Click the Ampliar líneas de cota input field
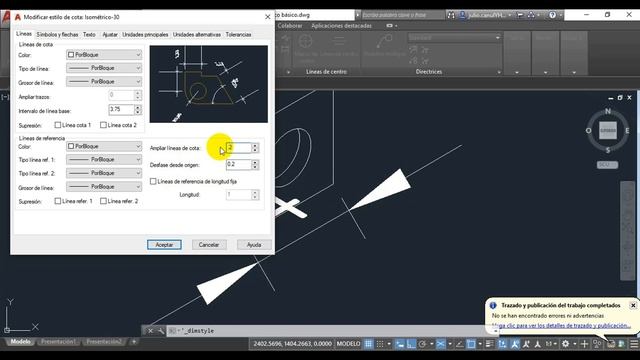Image resolution: width=640 pixels, height=360 pixels. 239,148
